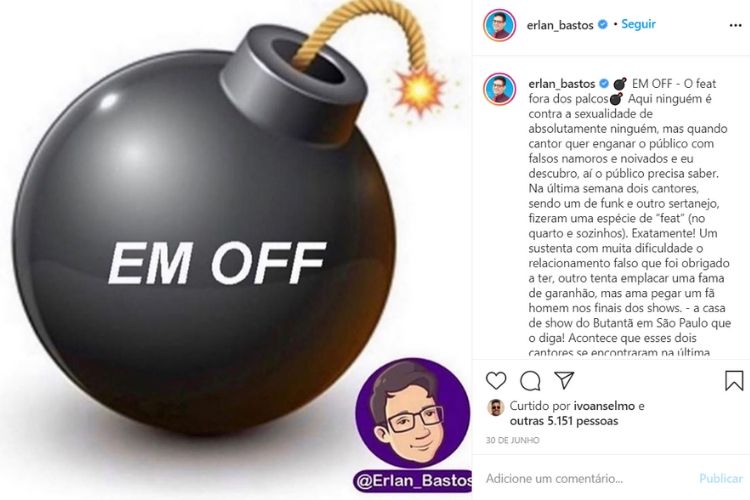This screenshot has height=500, width=750.
Task: Click the ivoanselmo liker avatar thumbnail
Action: (496, 408)
